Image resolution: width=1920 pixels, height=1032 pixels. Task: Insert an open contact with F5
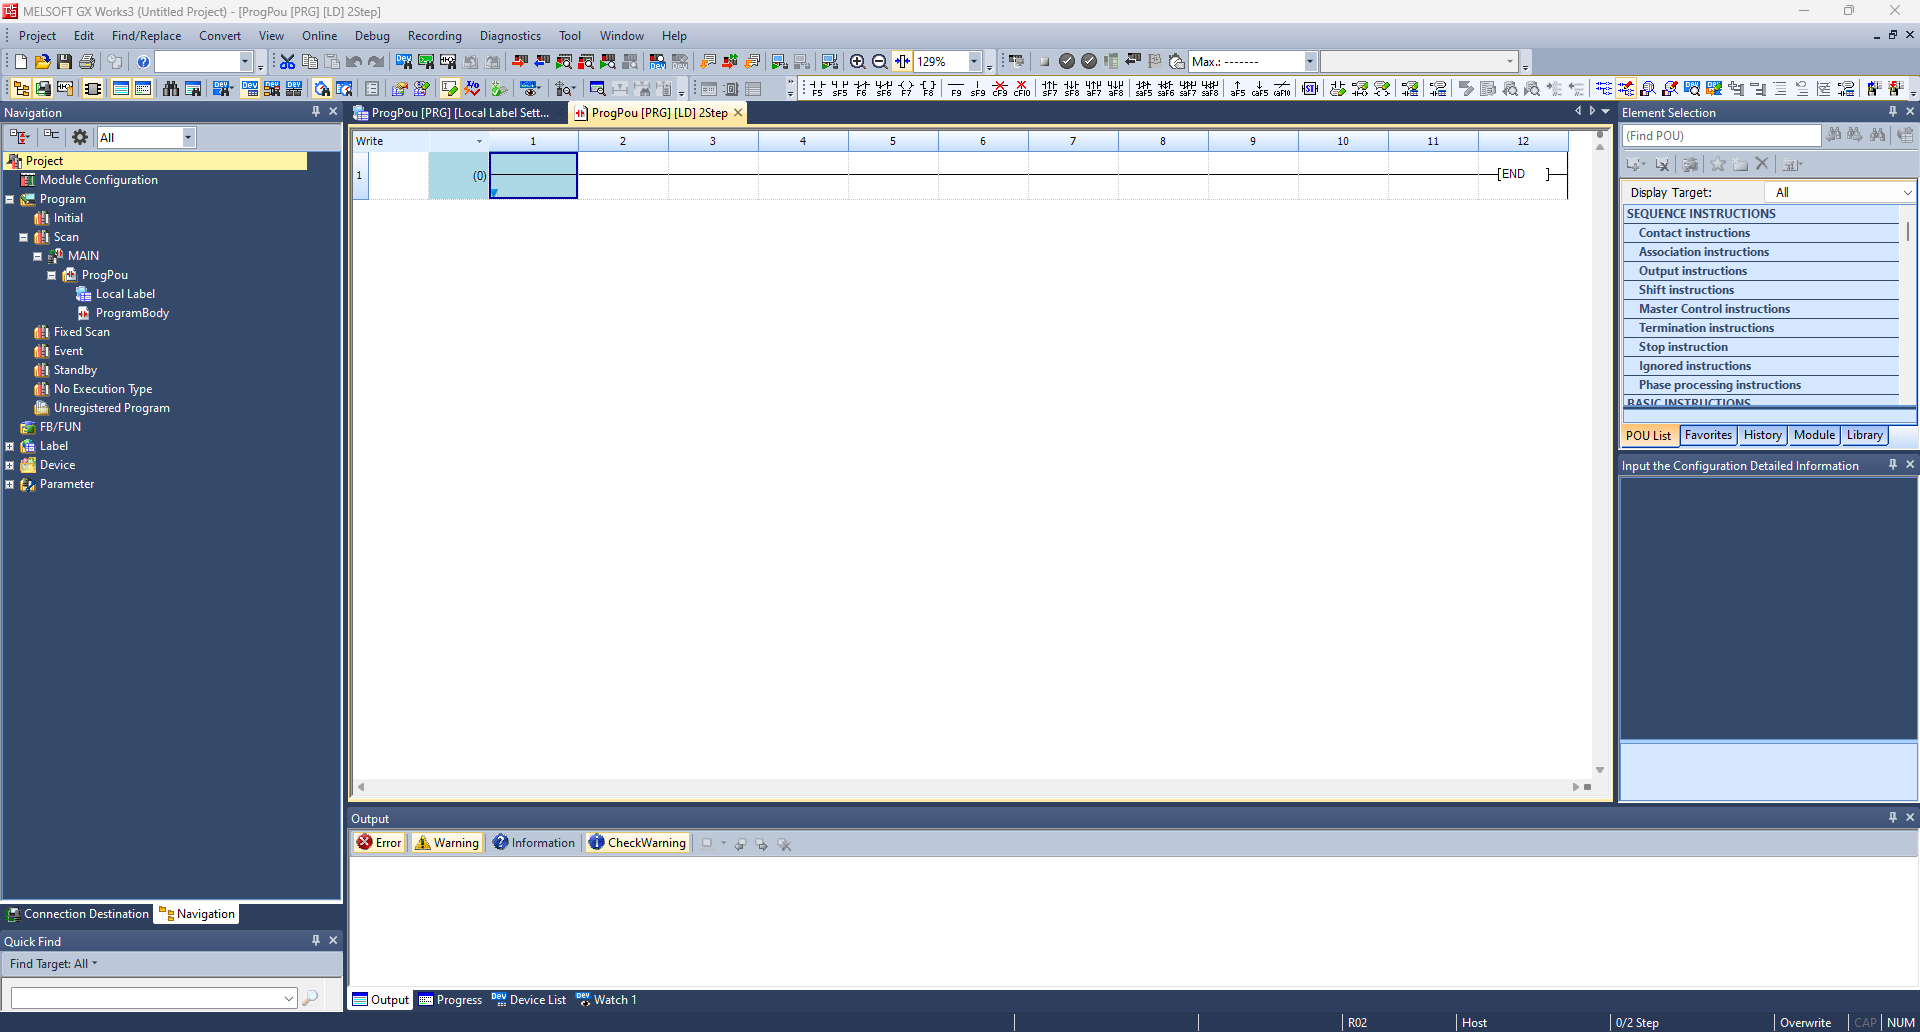point(817,89)
